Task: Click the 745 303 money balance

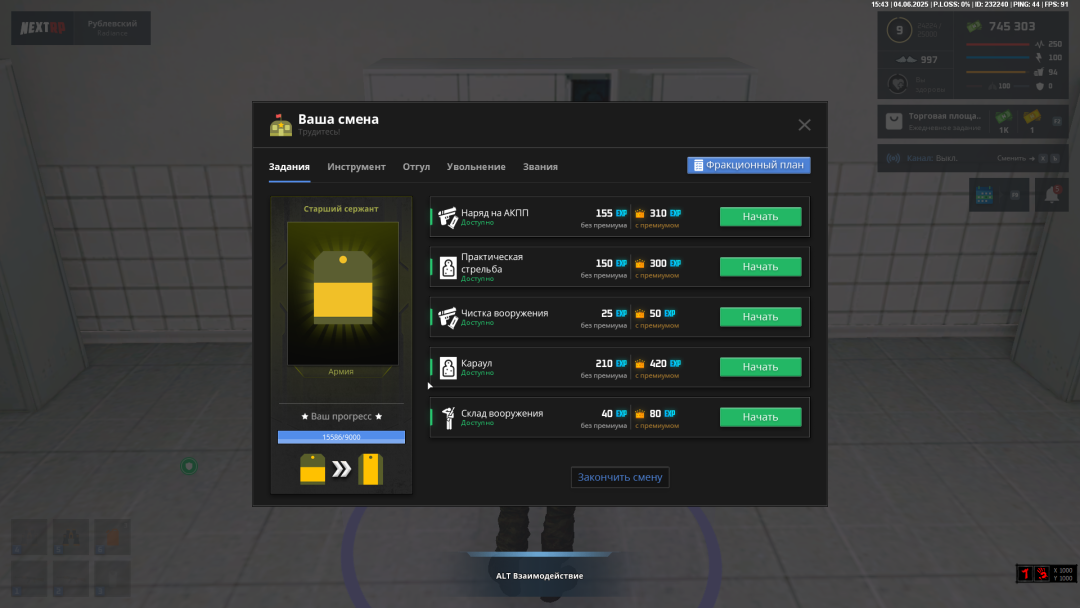Action: (1012, 27)
